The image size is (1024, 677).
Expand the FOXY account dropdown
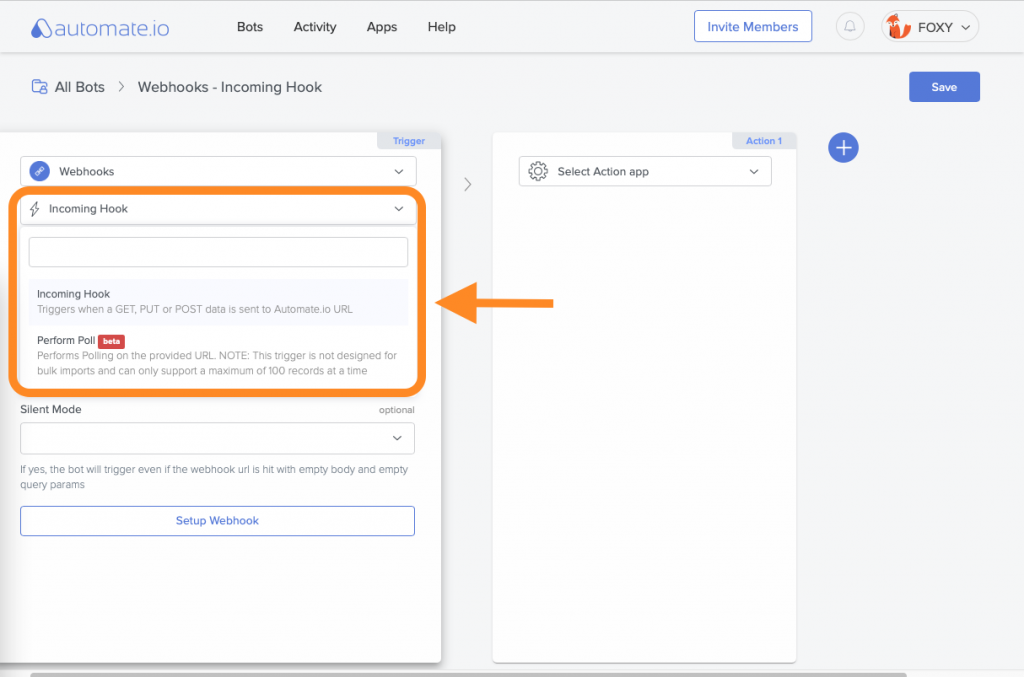coord(965,27)
